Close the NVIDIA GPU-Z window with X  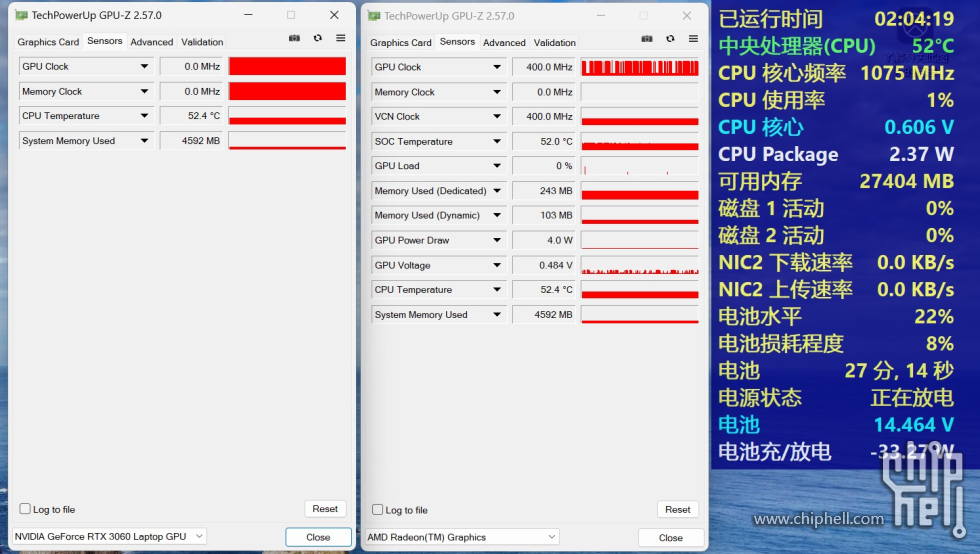(334, 15)
